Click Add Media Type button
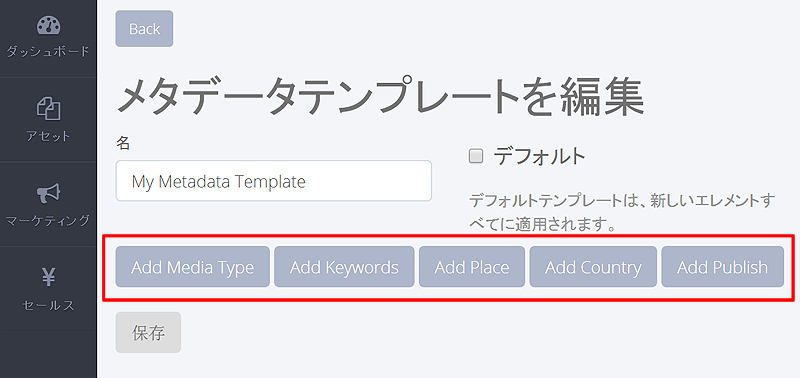800x378 pixels. pos(192,267)
